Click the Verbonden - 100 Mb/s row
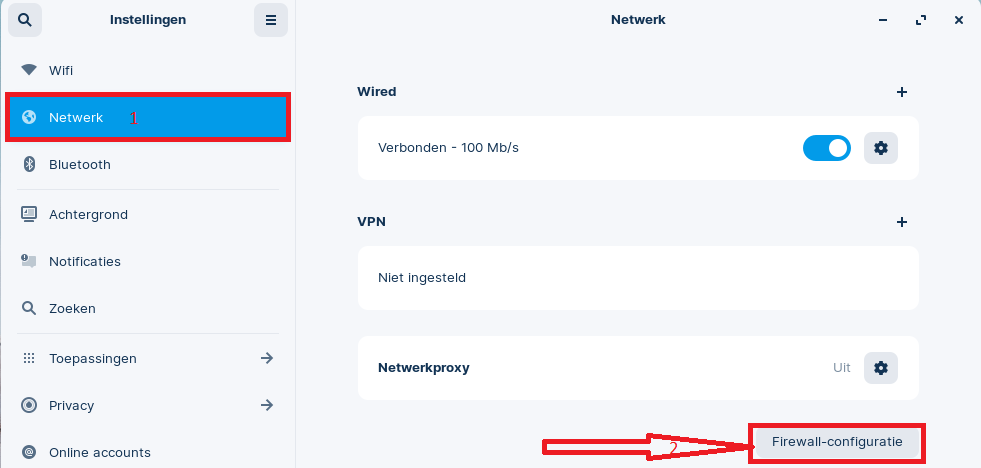This screenshot has width=981, height=468. point(638,148)
